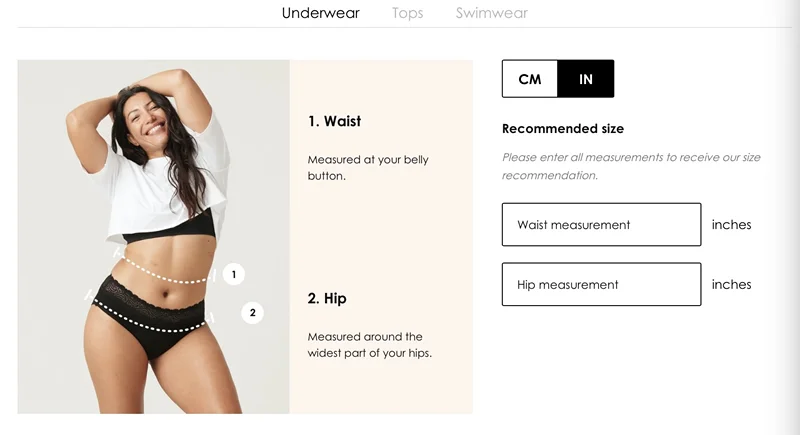
Task: Click the "2. Hip" heading
Action: [x=327, y=298]
